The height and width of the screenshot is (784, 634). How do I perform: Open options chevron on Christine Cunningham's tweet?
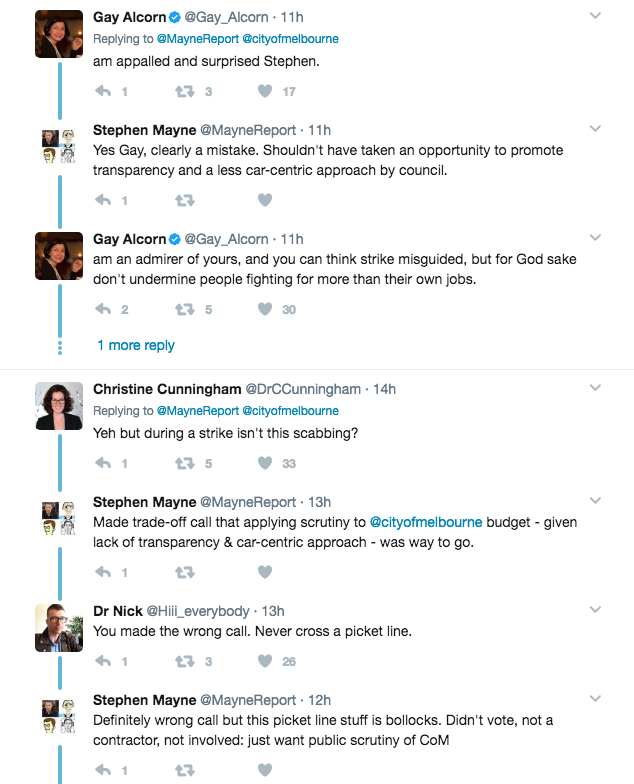pyautogui.click(x=595, y=388)
